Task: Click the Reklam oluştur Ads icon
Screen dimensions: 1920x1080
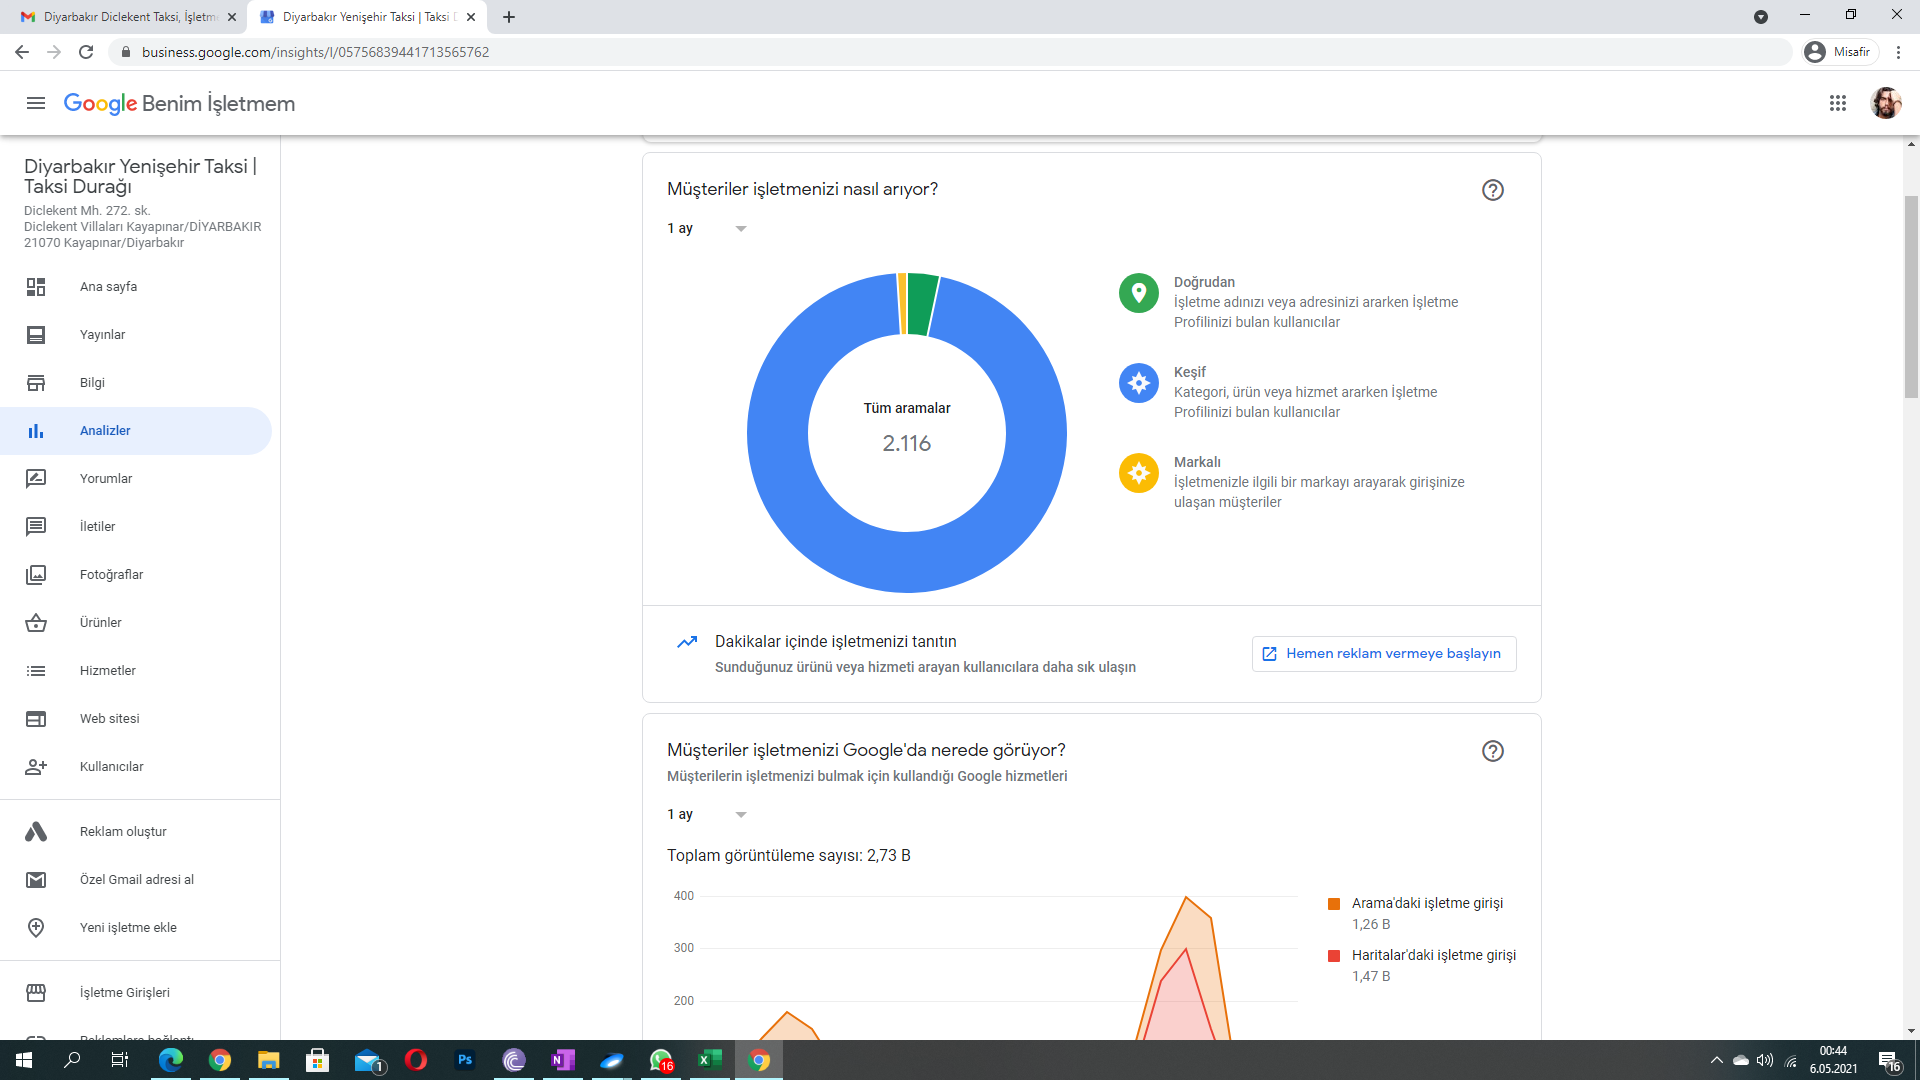Action: coord(36,832)
